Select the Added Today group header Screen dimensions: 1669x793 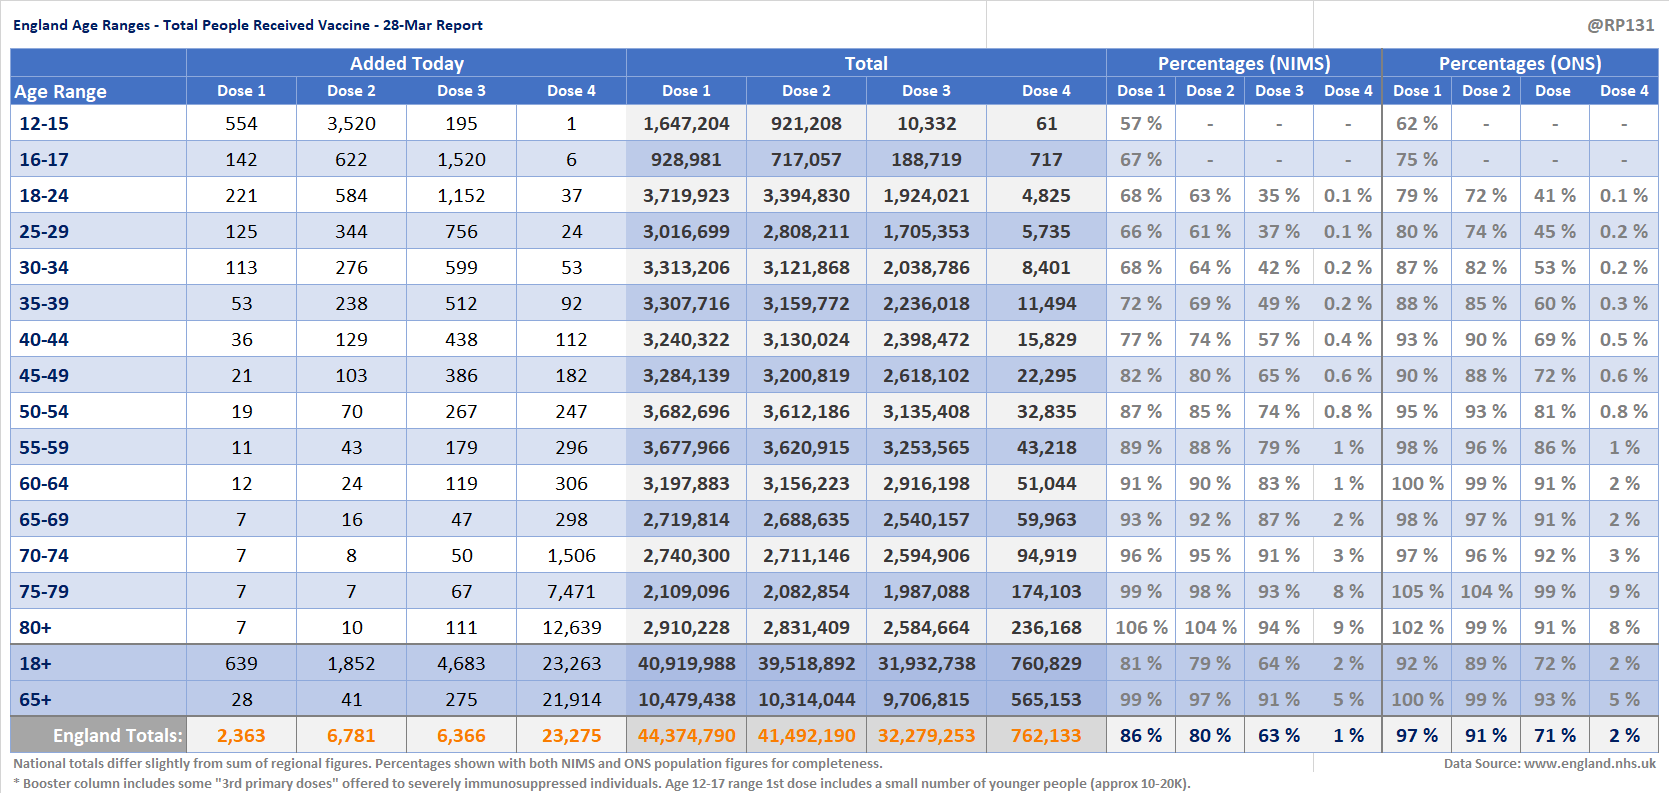click(406, 63)
